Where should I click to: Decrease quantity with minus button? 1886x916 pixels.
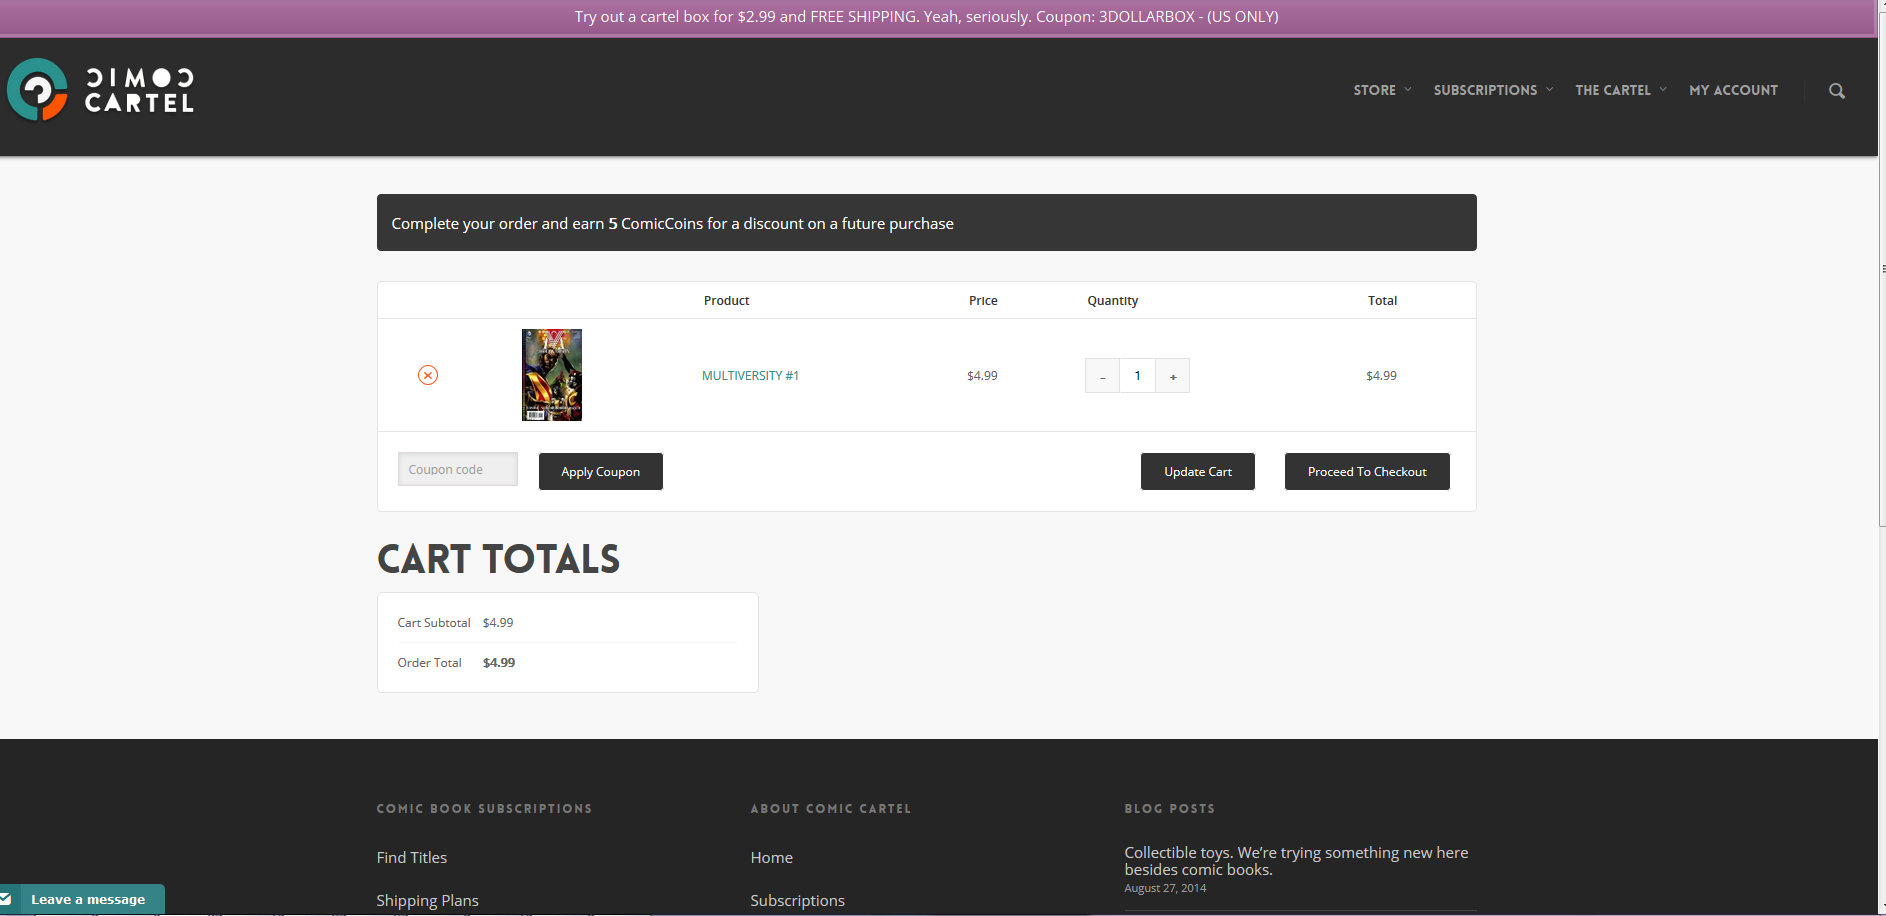(x=1102, y=376)
